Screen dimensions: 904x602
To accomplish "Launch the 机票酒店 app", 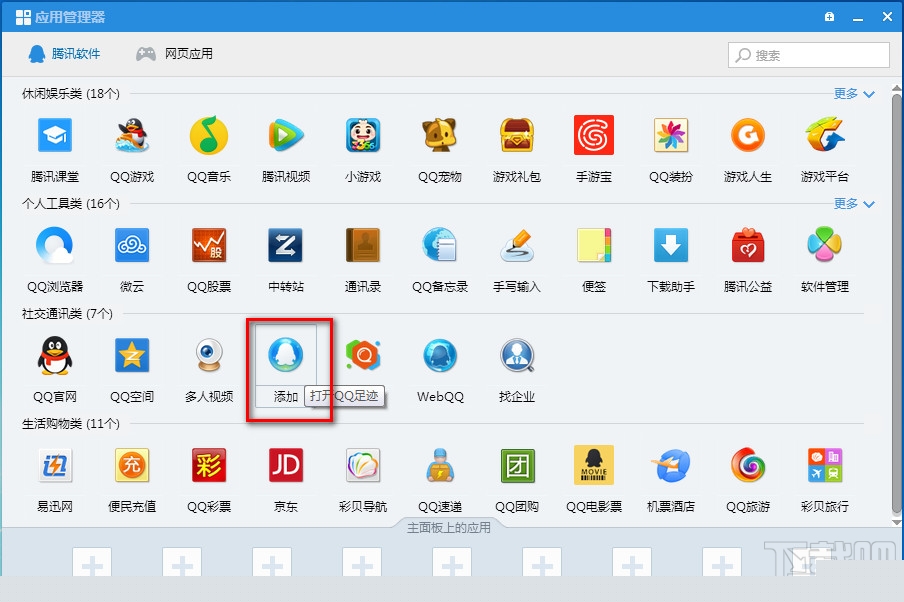I will [x=671, y=465].
